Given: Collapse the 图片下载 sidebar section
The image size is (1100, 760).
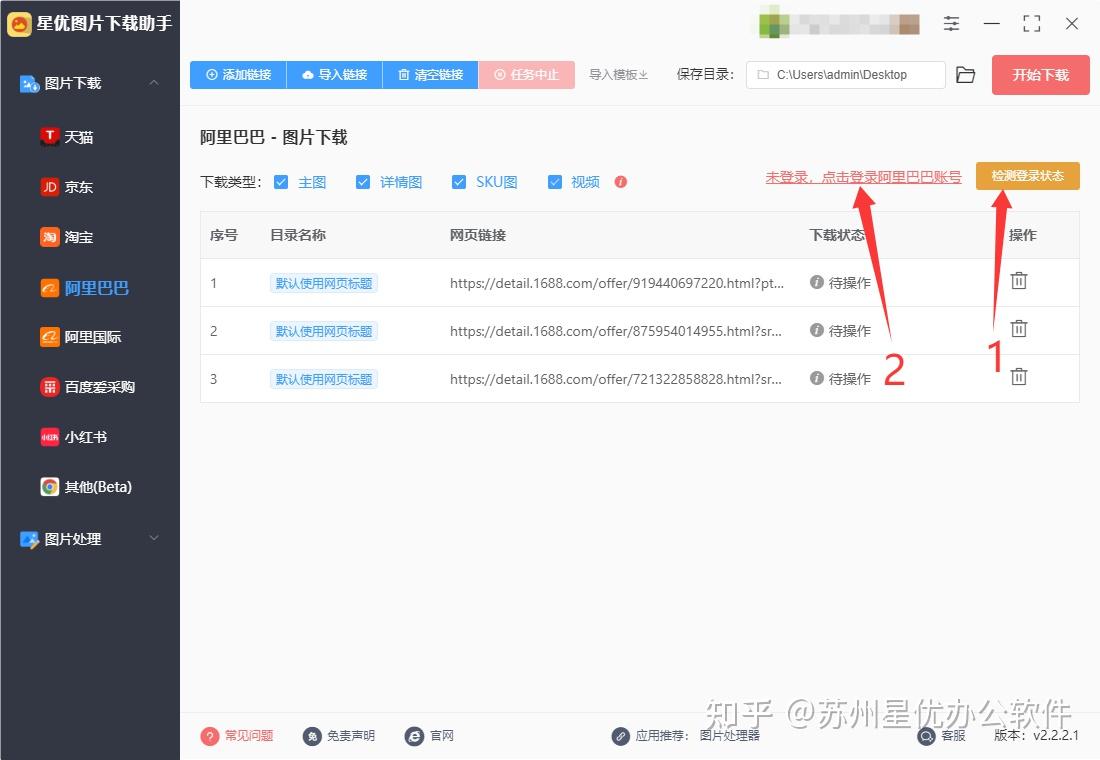Looking at the screenshot, I should coord(153,83).
